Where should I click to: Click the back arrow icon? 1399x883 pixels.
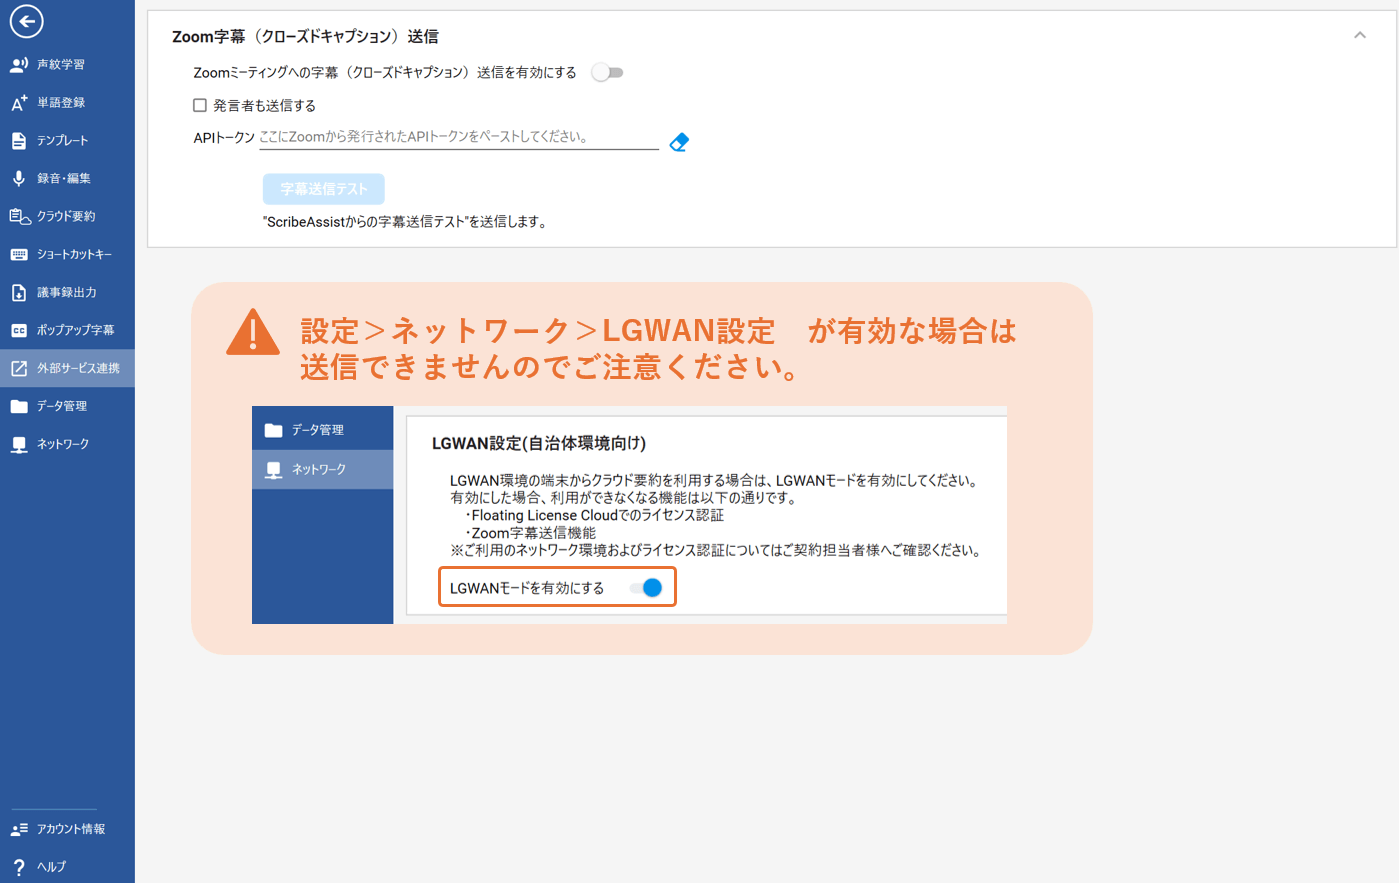tap(26, 21)
